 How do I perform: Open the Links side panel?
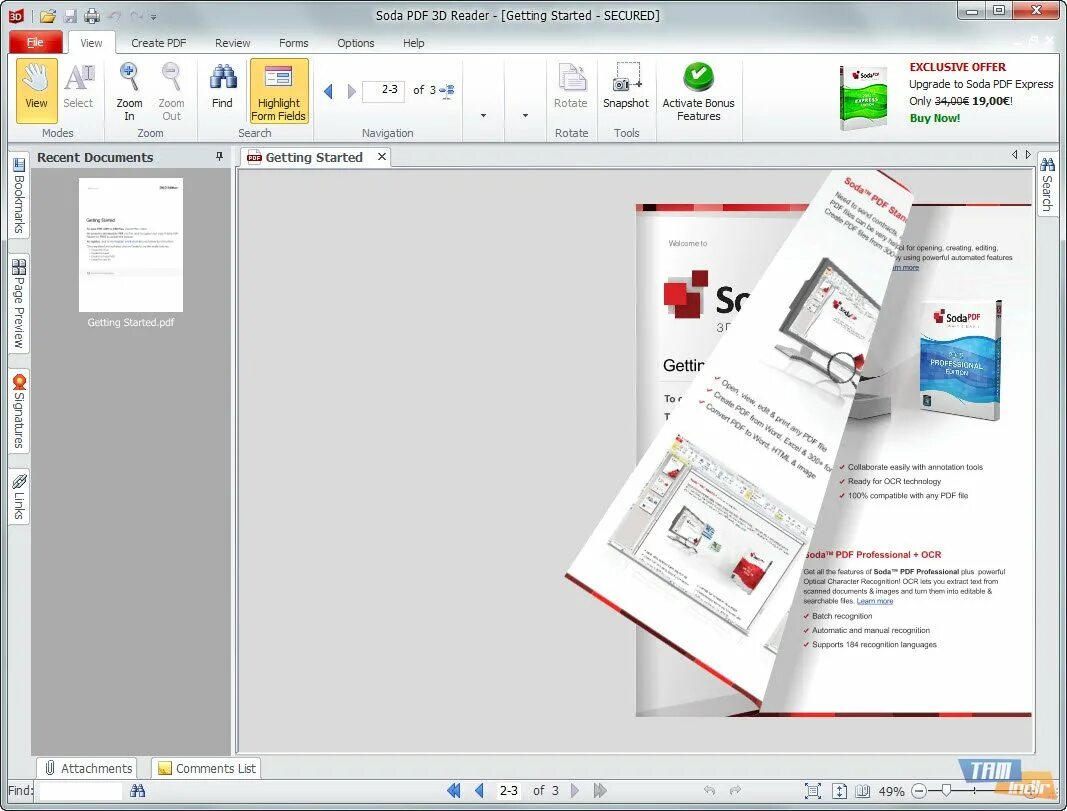coord(18,497)
